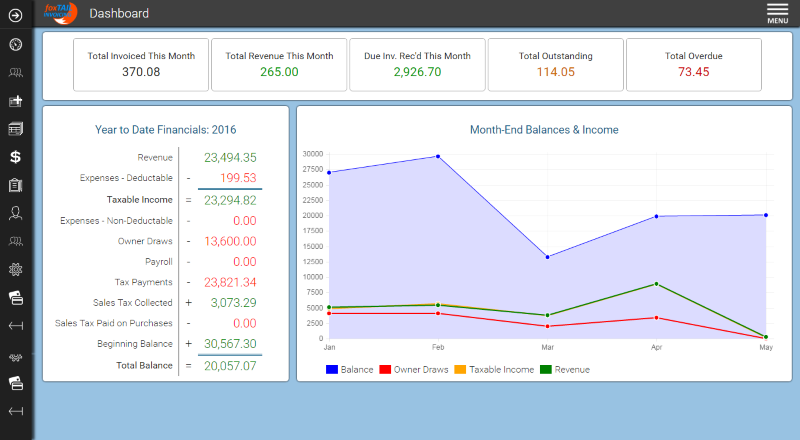Viewport: 800px width, 440px height.
Task: Open the hamburger MENU at top right
Action: [777, 13]
